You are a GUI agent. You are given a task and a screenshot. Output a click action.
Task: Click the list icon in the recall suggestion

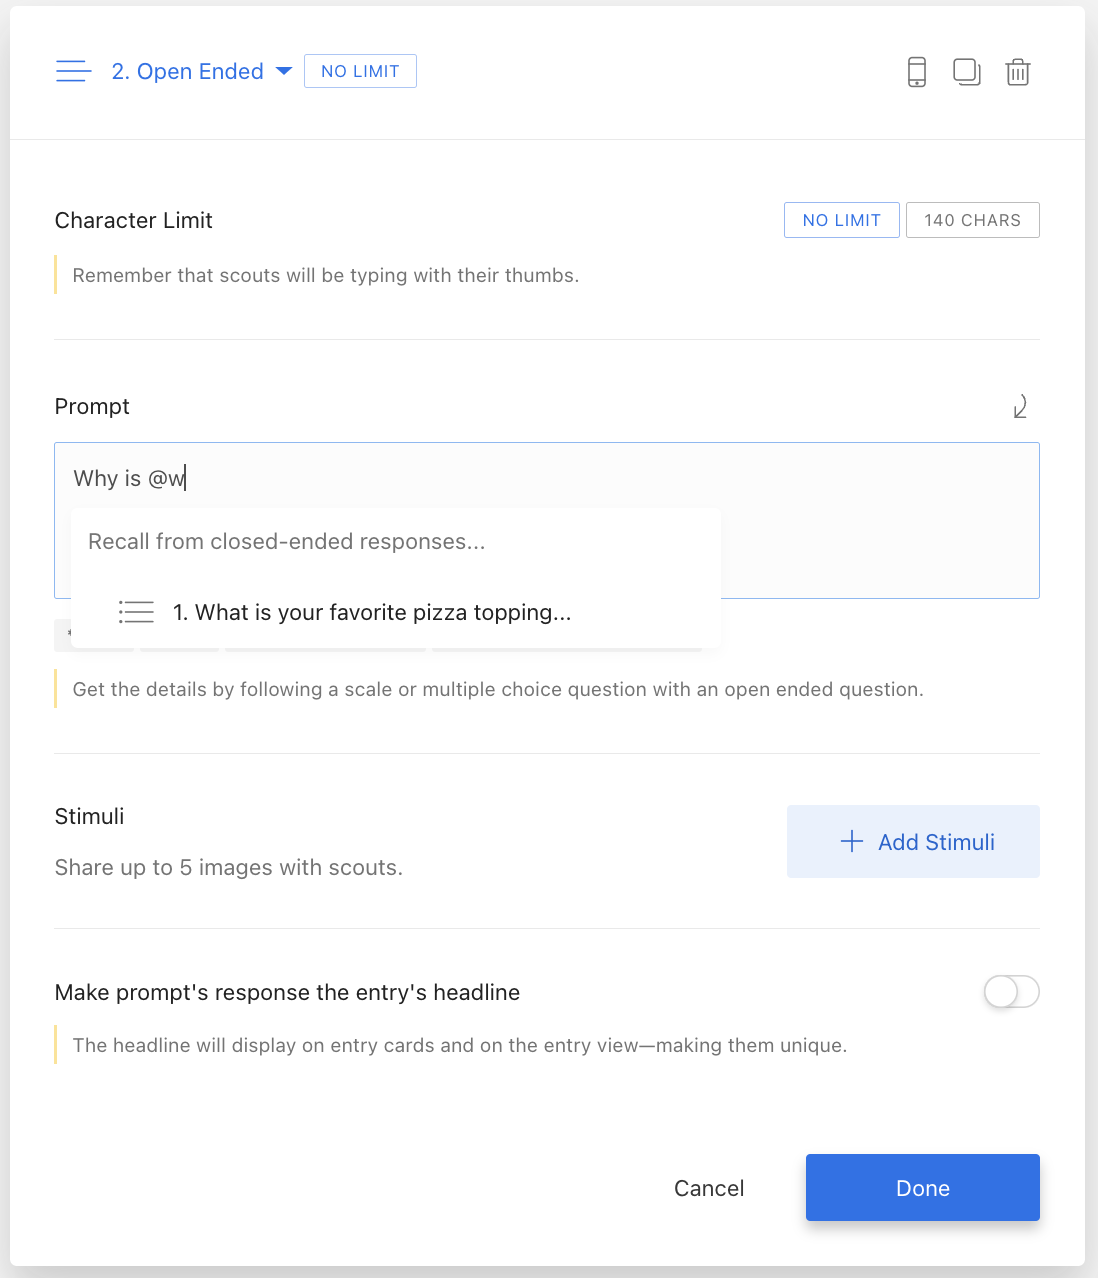tap(136, 612)
